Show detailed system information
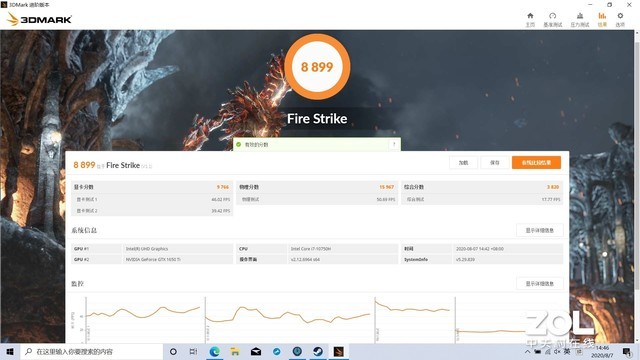Image resolution: width=640 pixels, height=360 pixels. click(540, 230)
